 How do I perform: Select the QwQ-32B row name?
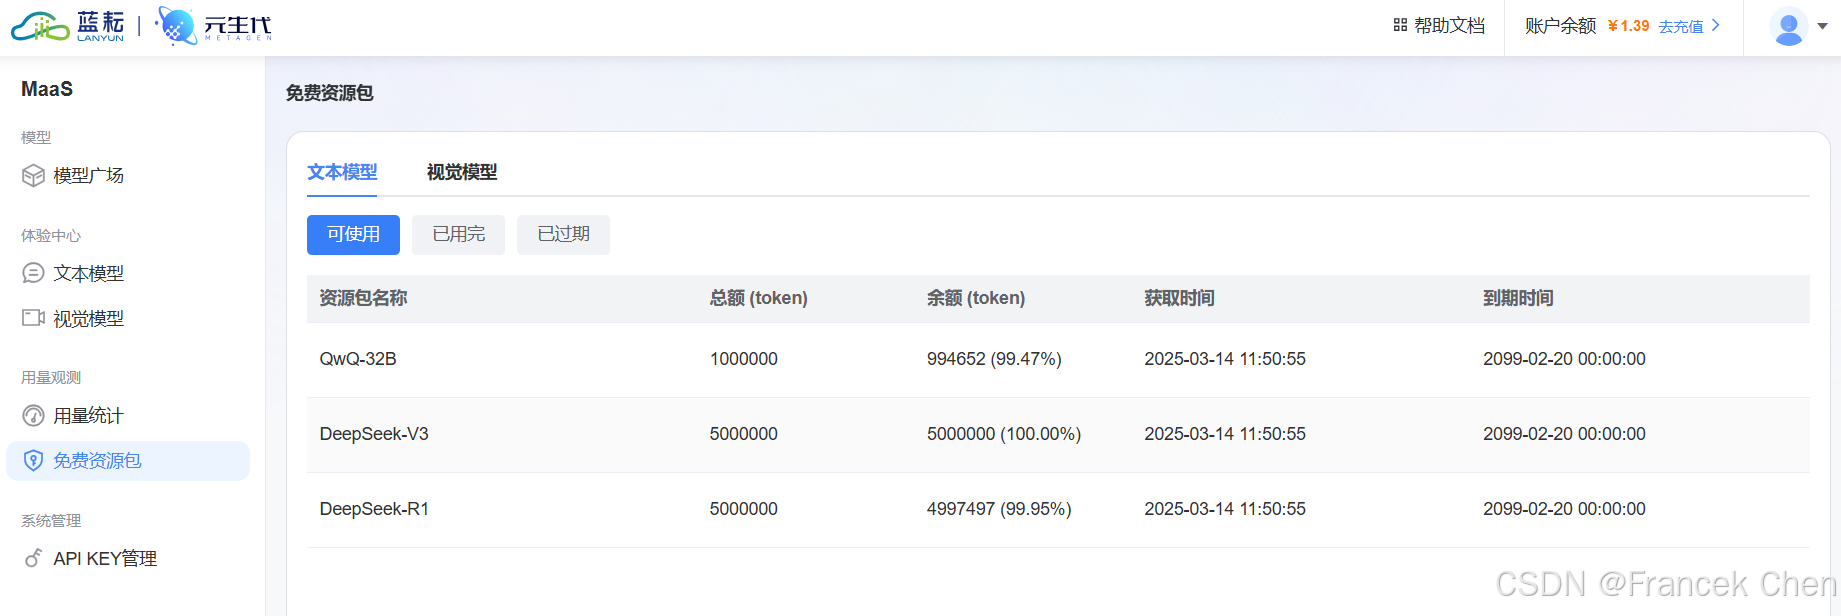[358, 359]
